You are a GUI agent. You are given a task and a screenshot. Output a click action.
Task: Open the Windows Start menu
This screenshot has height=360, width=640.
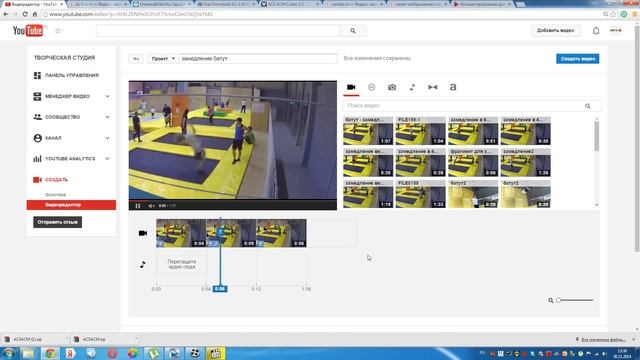[x=9, y=353]
